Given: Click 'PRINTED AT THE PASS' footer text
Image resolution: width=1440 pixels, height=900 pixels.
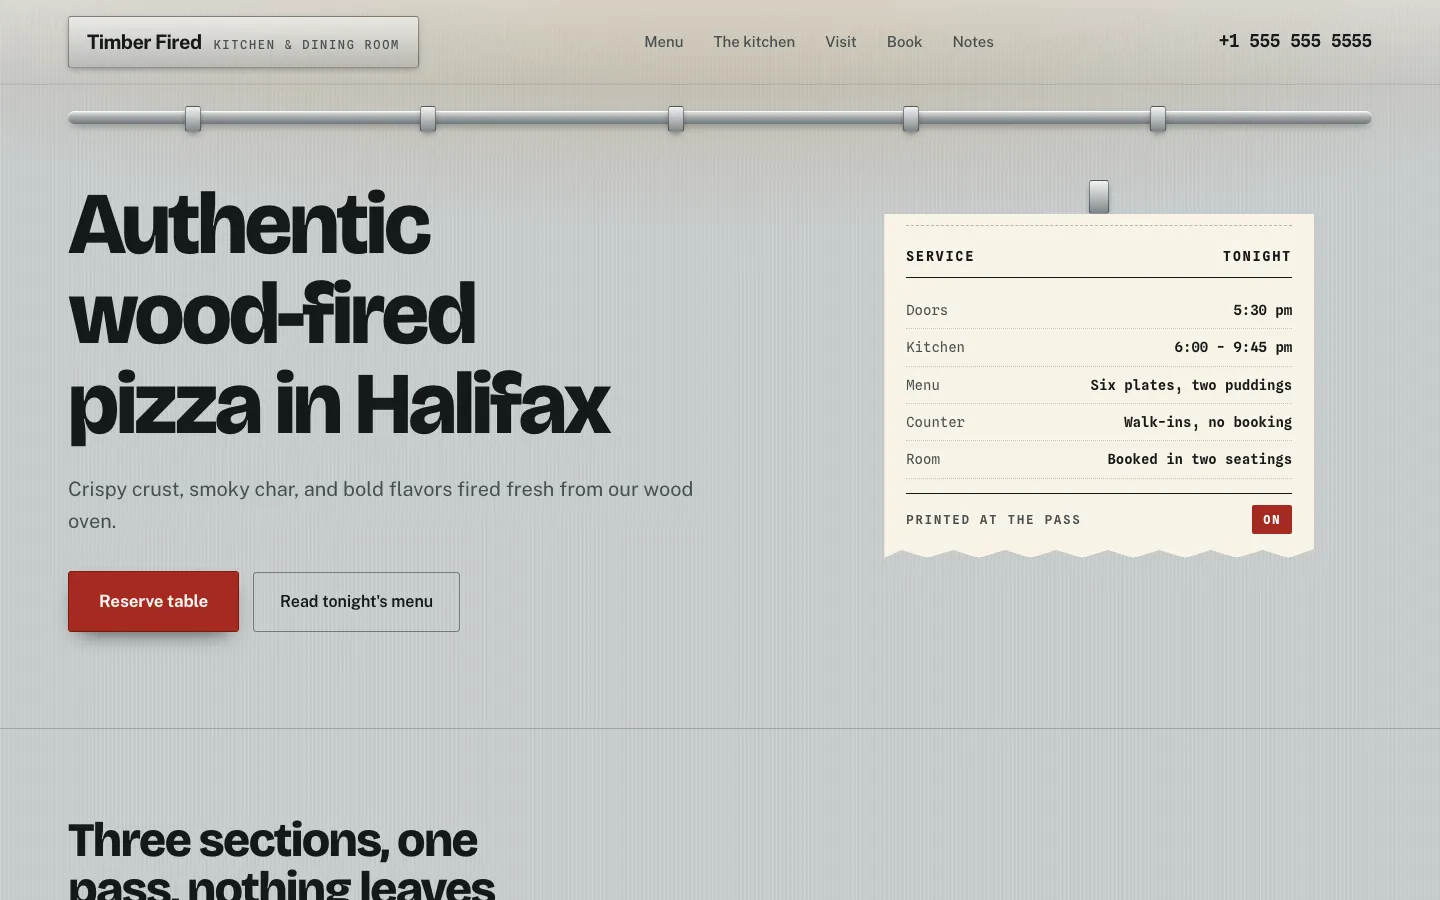Looking at the screenshot, I should tap(993, 520).
